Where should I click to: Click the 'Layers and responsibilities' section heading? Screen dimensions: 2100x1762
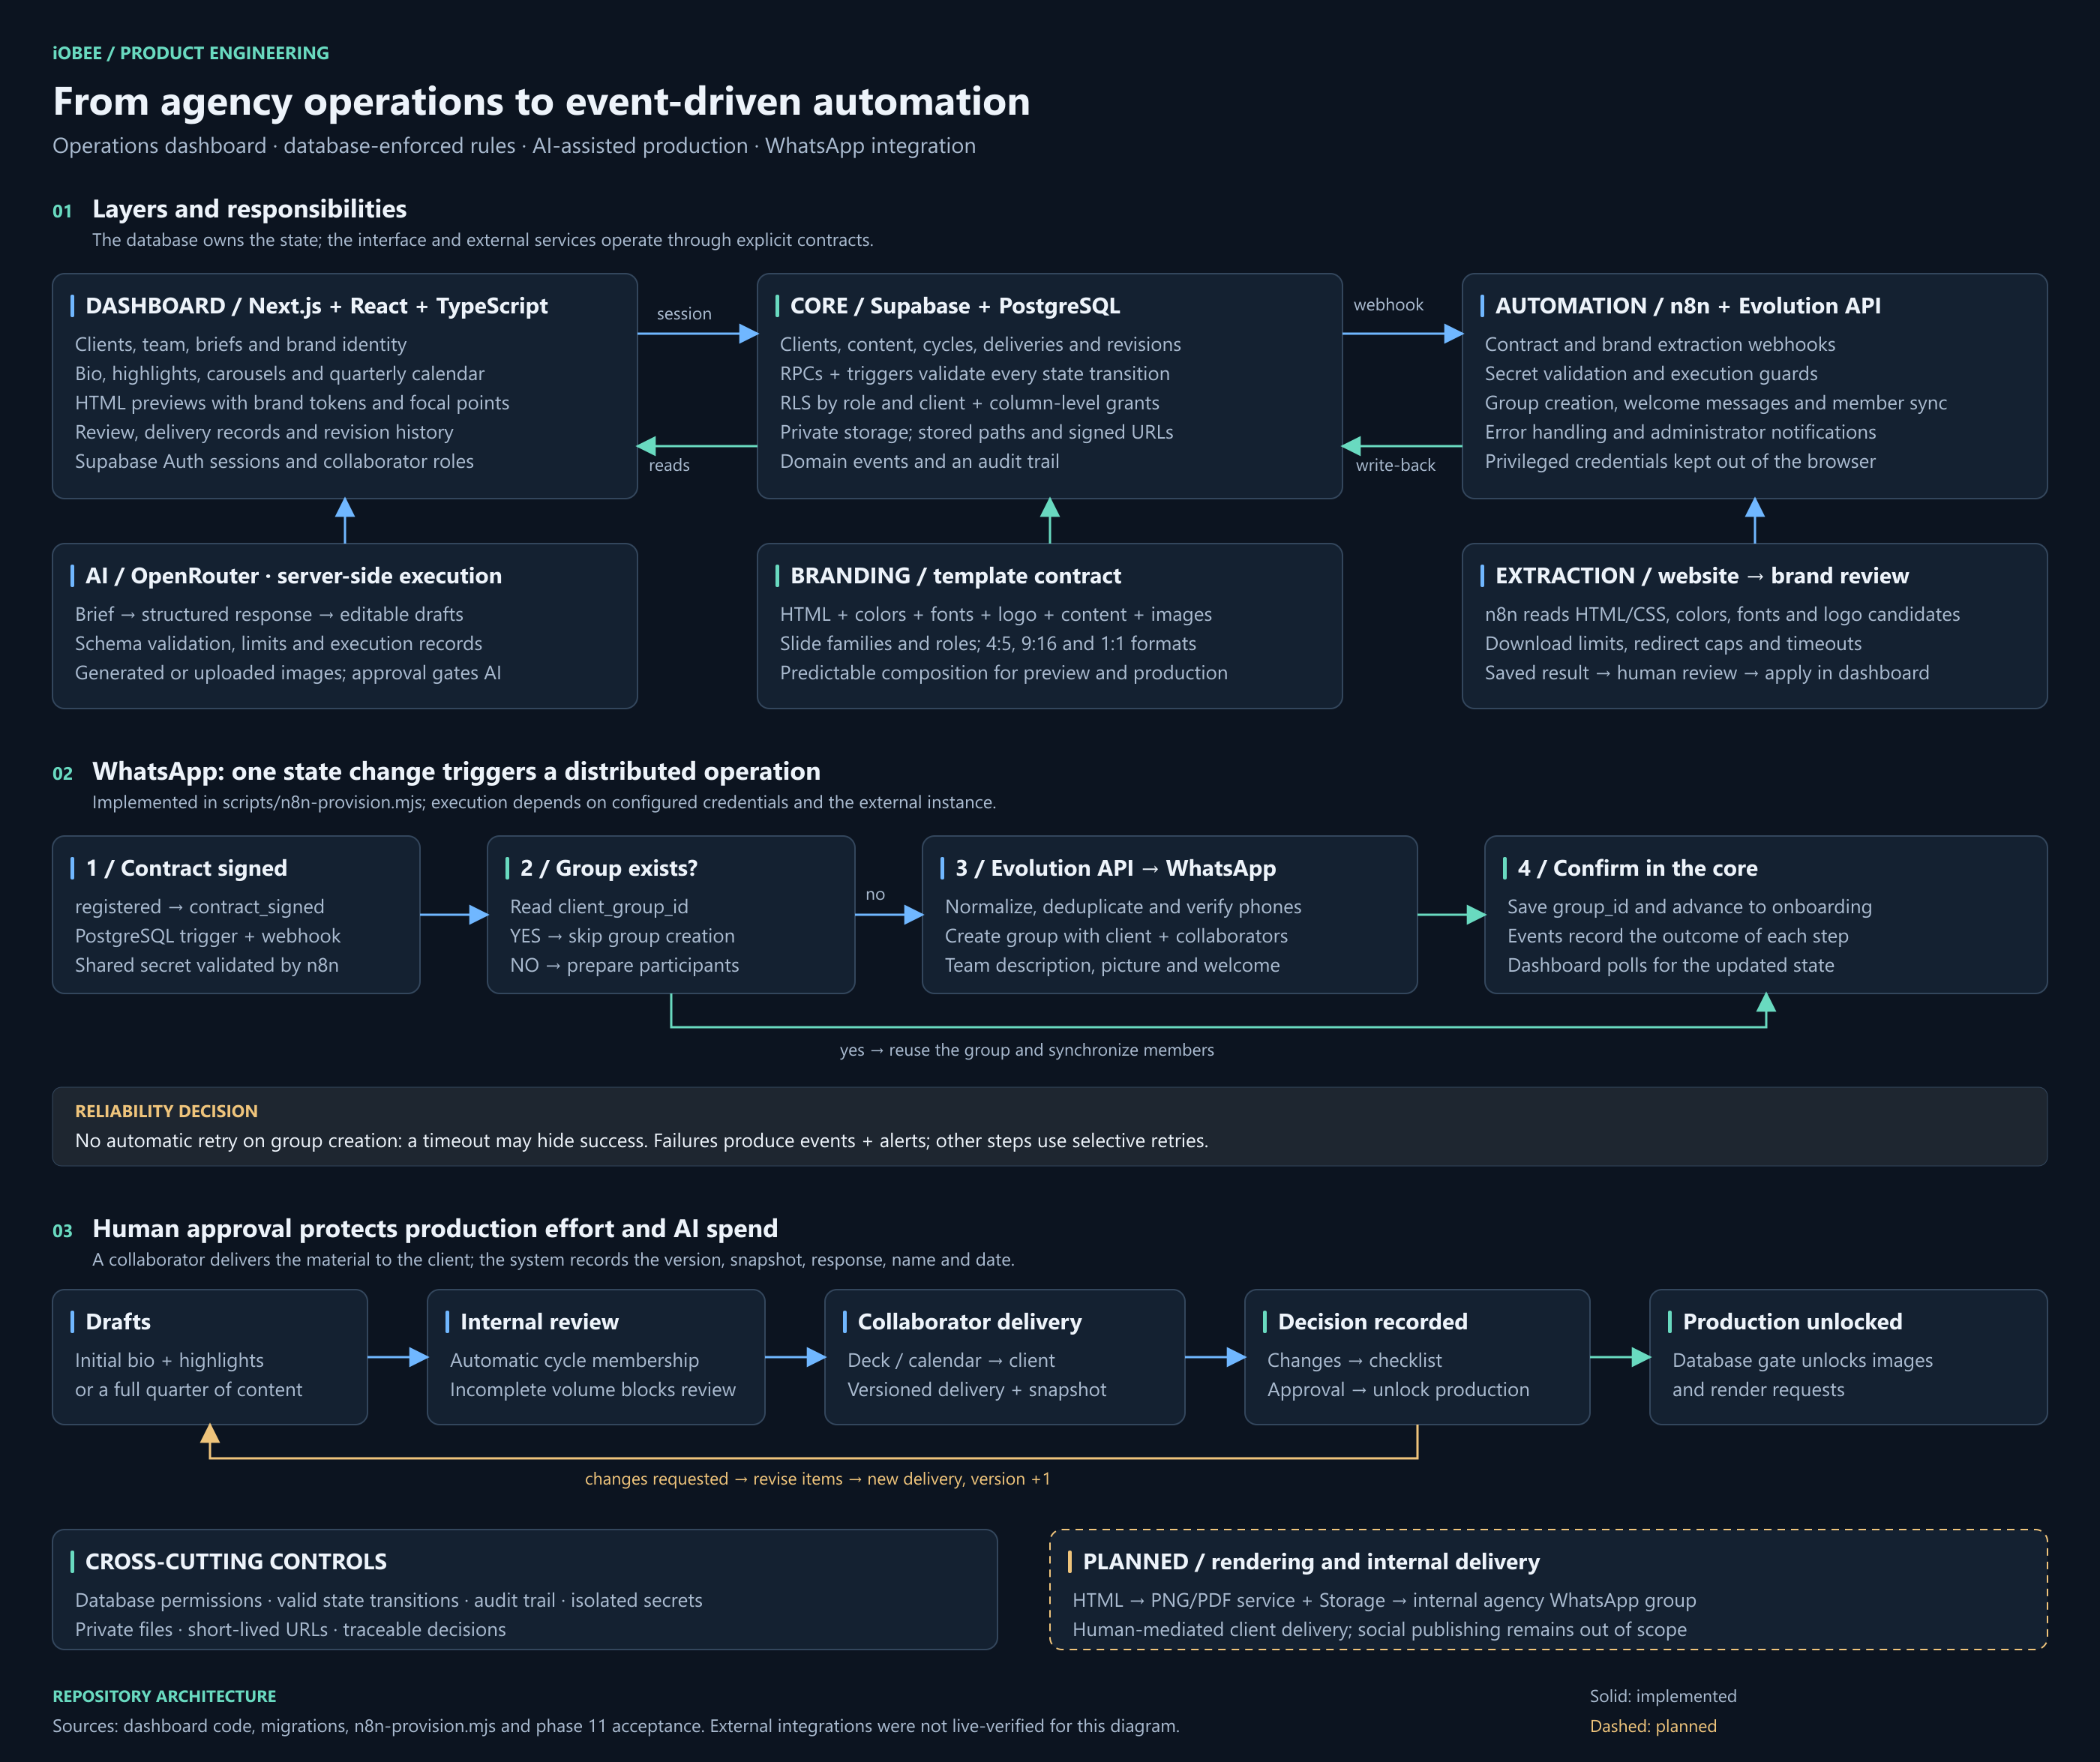pyautogui.click(x=249, y=209)
